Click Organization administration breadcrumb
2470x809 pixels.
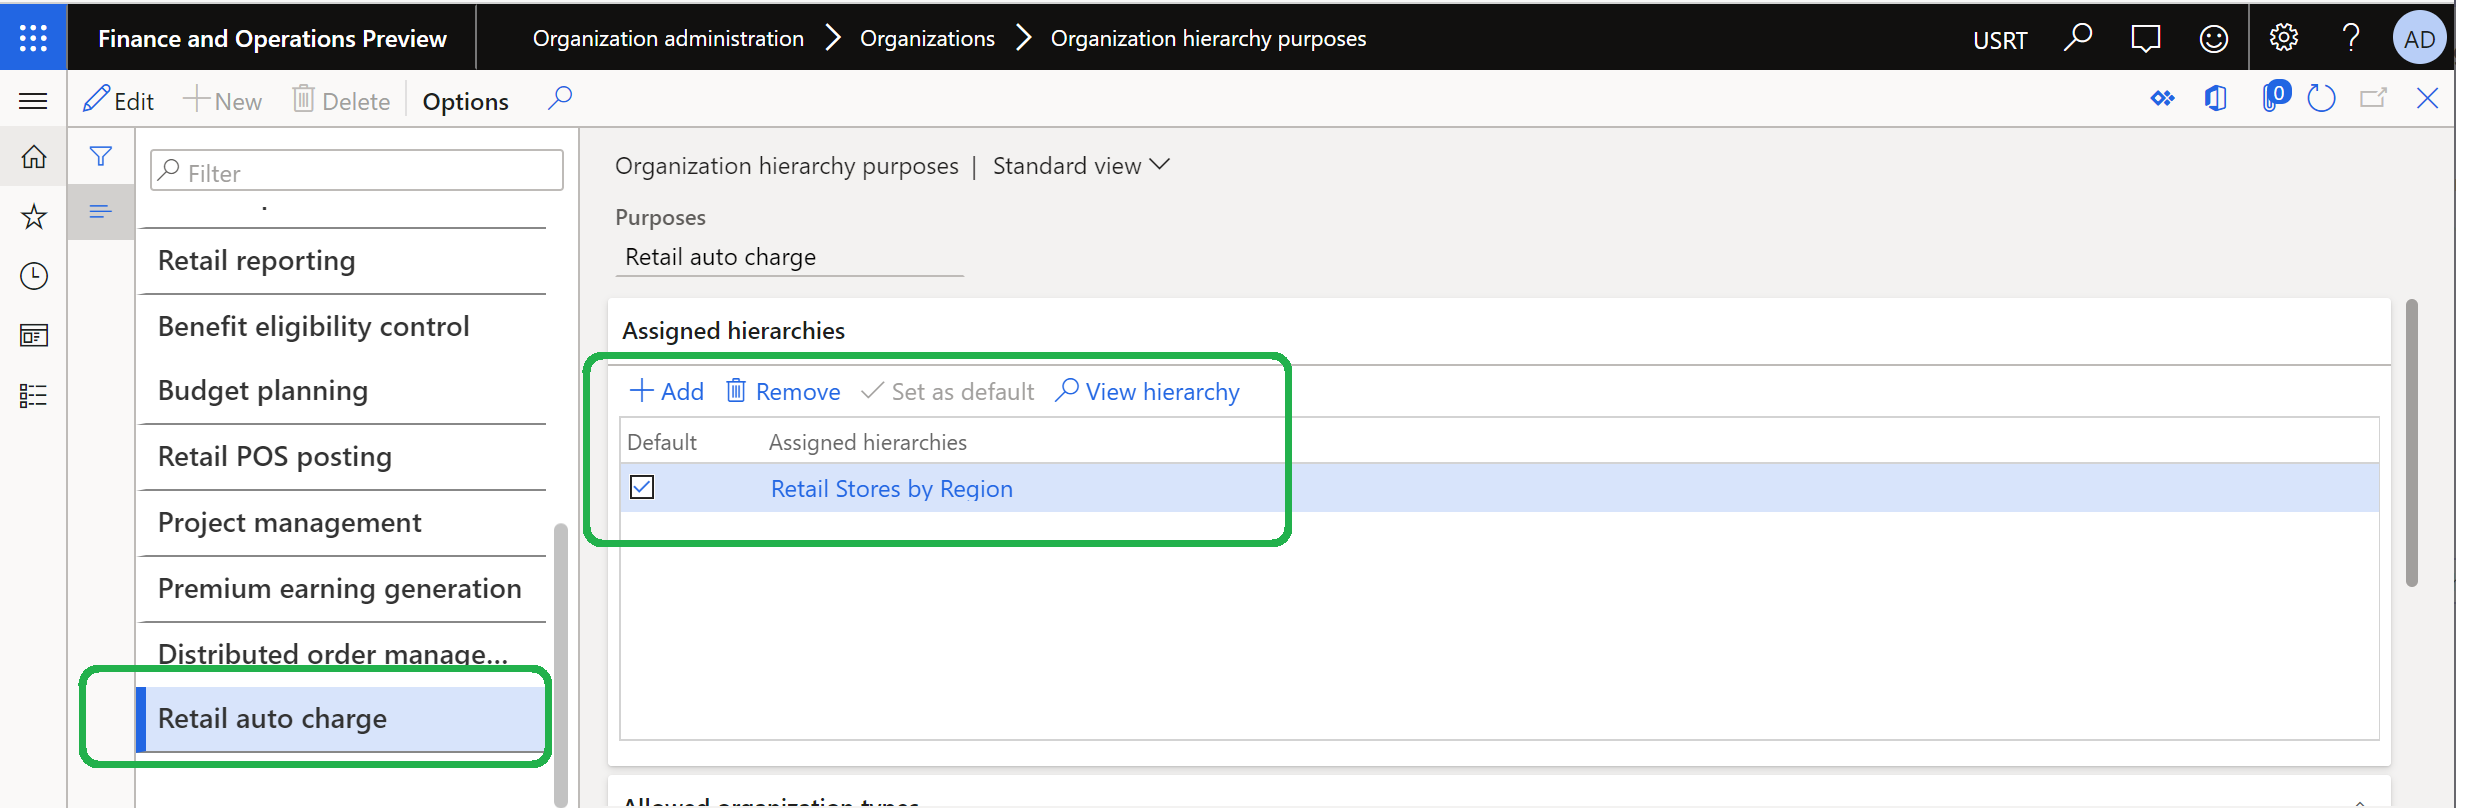pyautogui.click(x=668, y=38)
